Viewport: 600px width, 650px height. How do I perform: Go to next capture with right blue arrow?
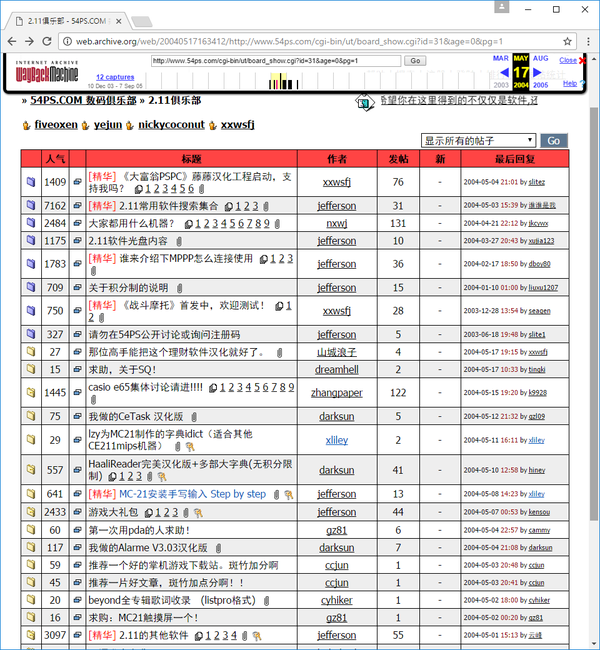click(537, 73)
